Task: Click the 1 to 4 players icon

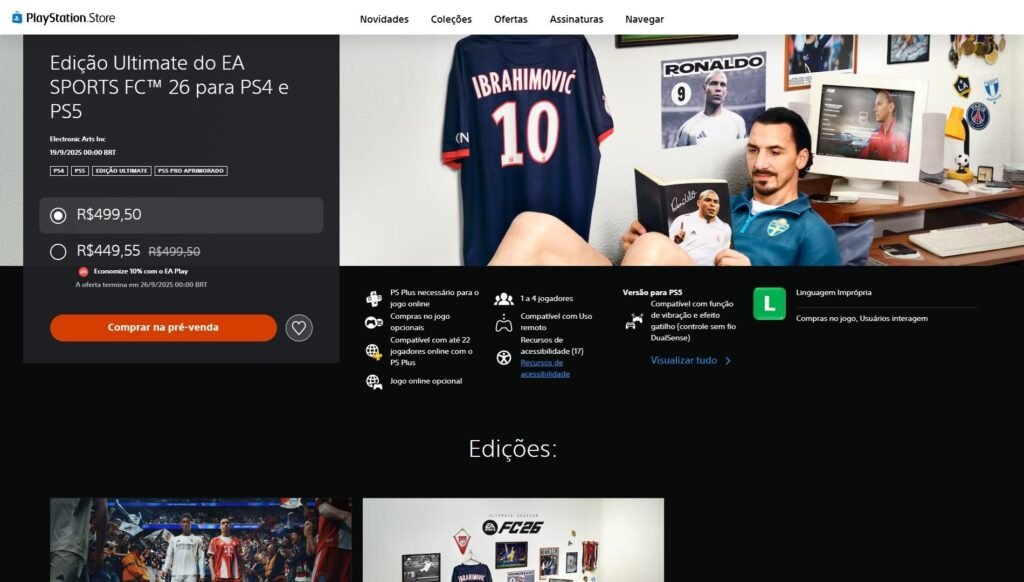Action: pyautogui.click(x=504, y=298)
